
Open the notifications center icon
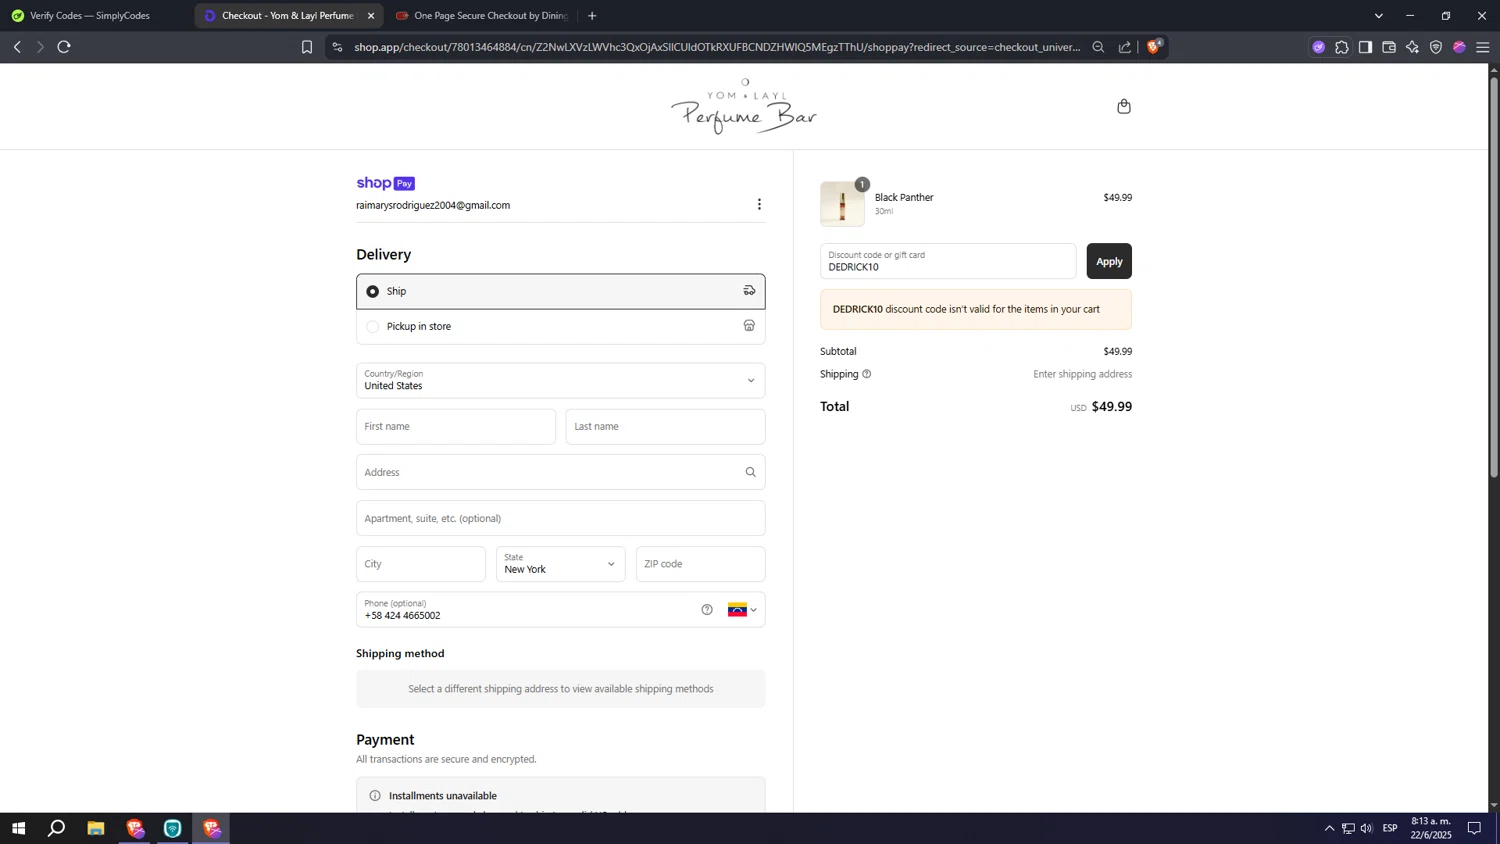tap(1474, 828)
